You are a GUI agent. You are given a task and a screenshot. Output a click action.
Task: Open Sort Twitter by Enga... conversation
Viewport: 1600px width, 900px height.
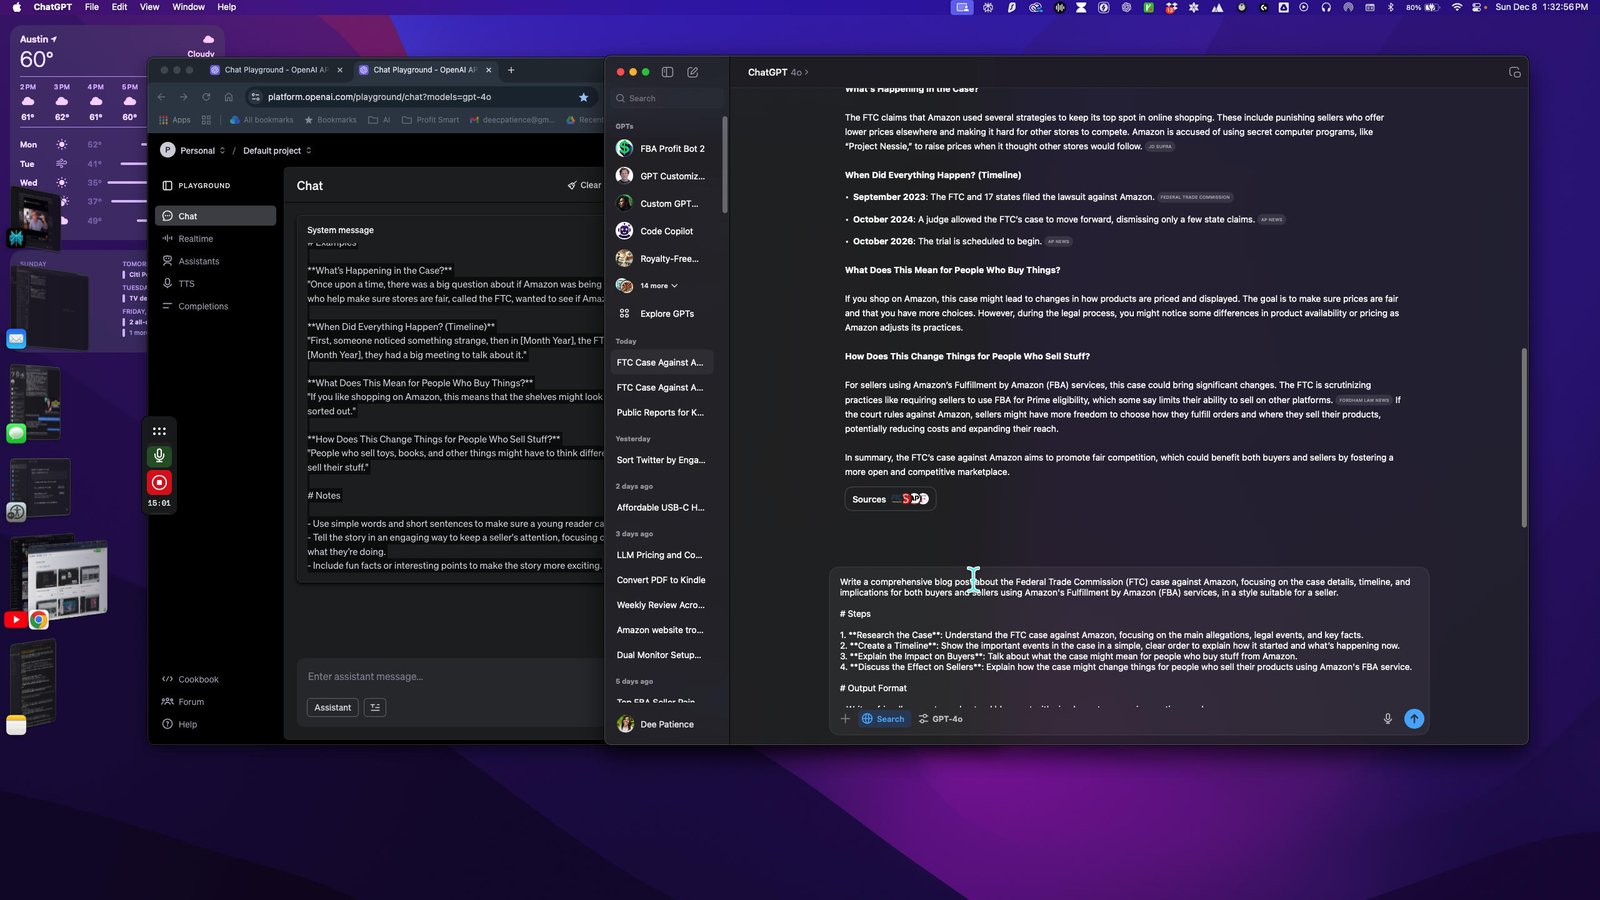(661, 460)
